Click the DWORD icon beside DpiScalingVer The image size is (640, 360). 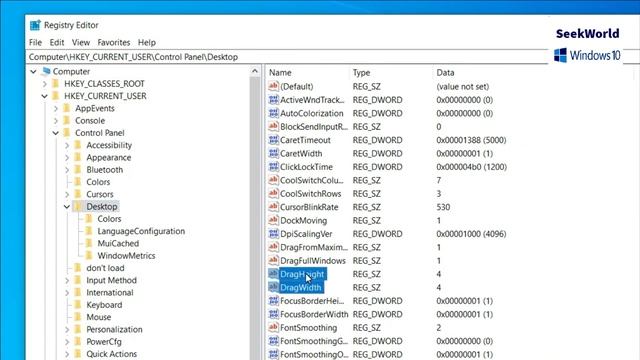pos(273,234)
